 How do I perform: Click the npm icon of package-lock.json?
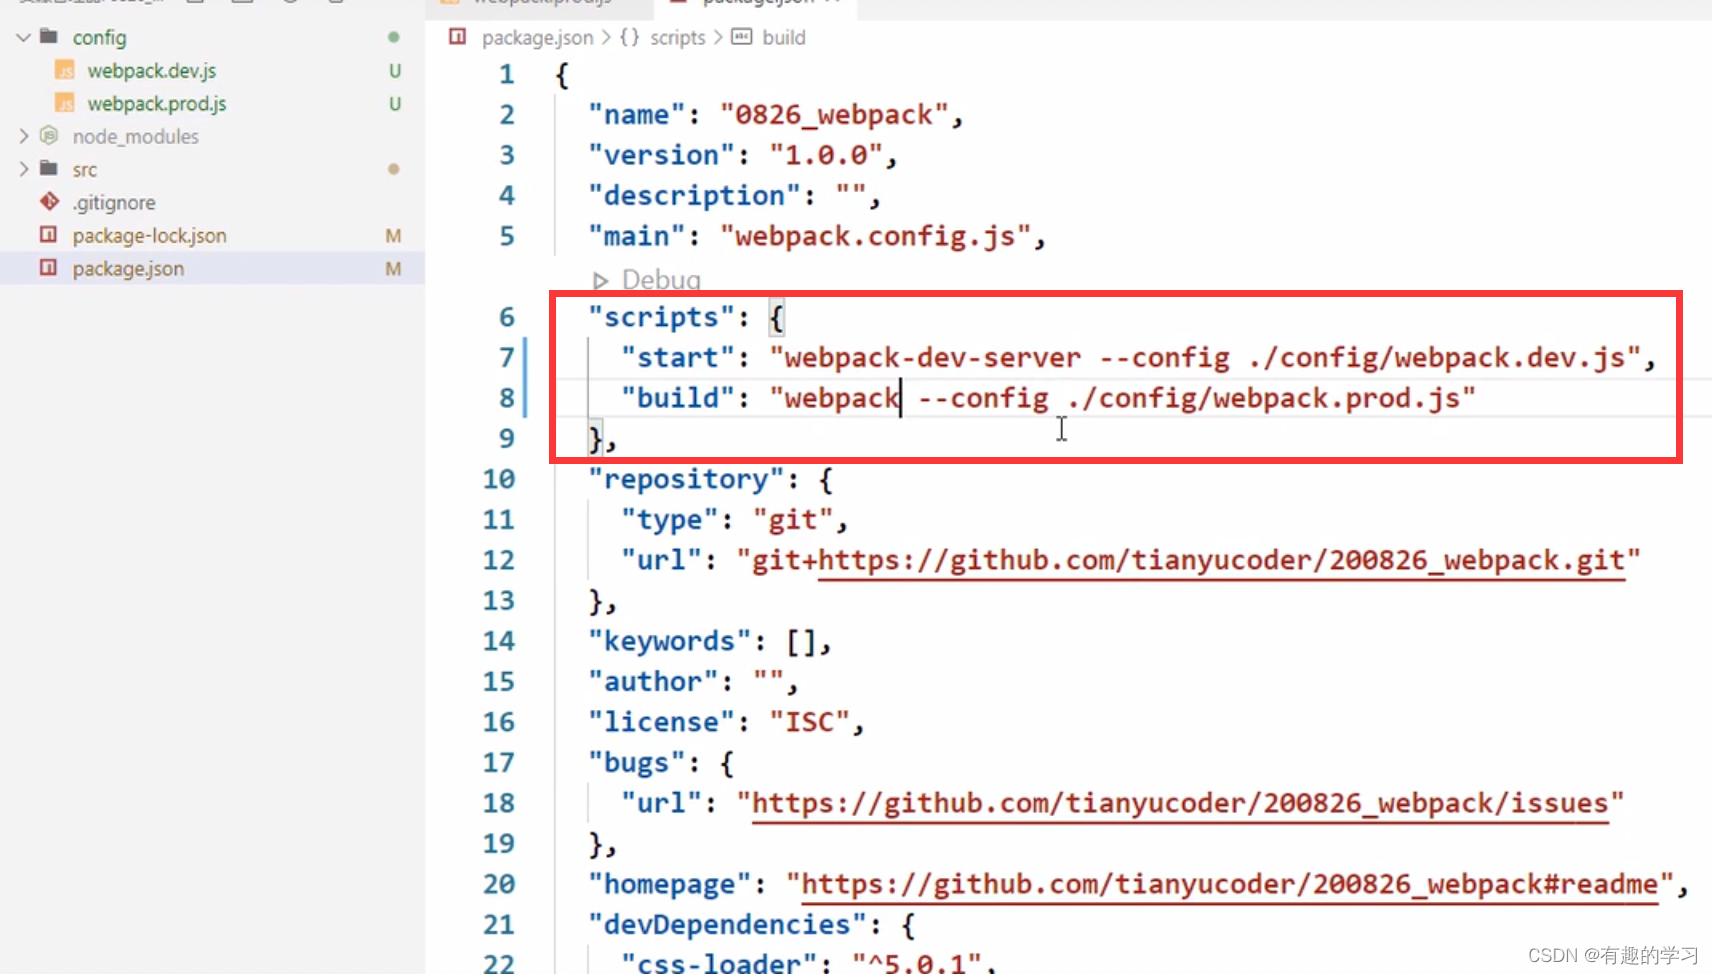48,235
